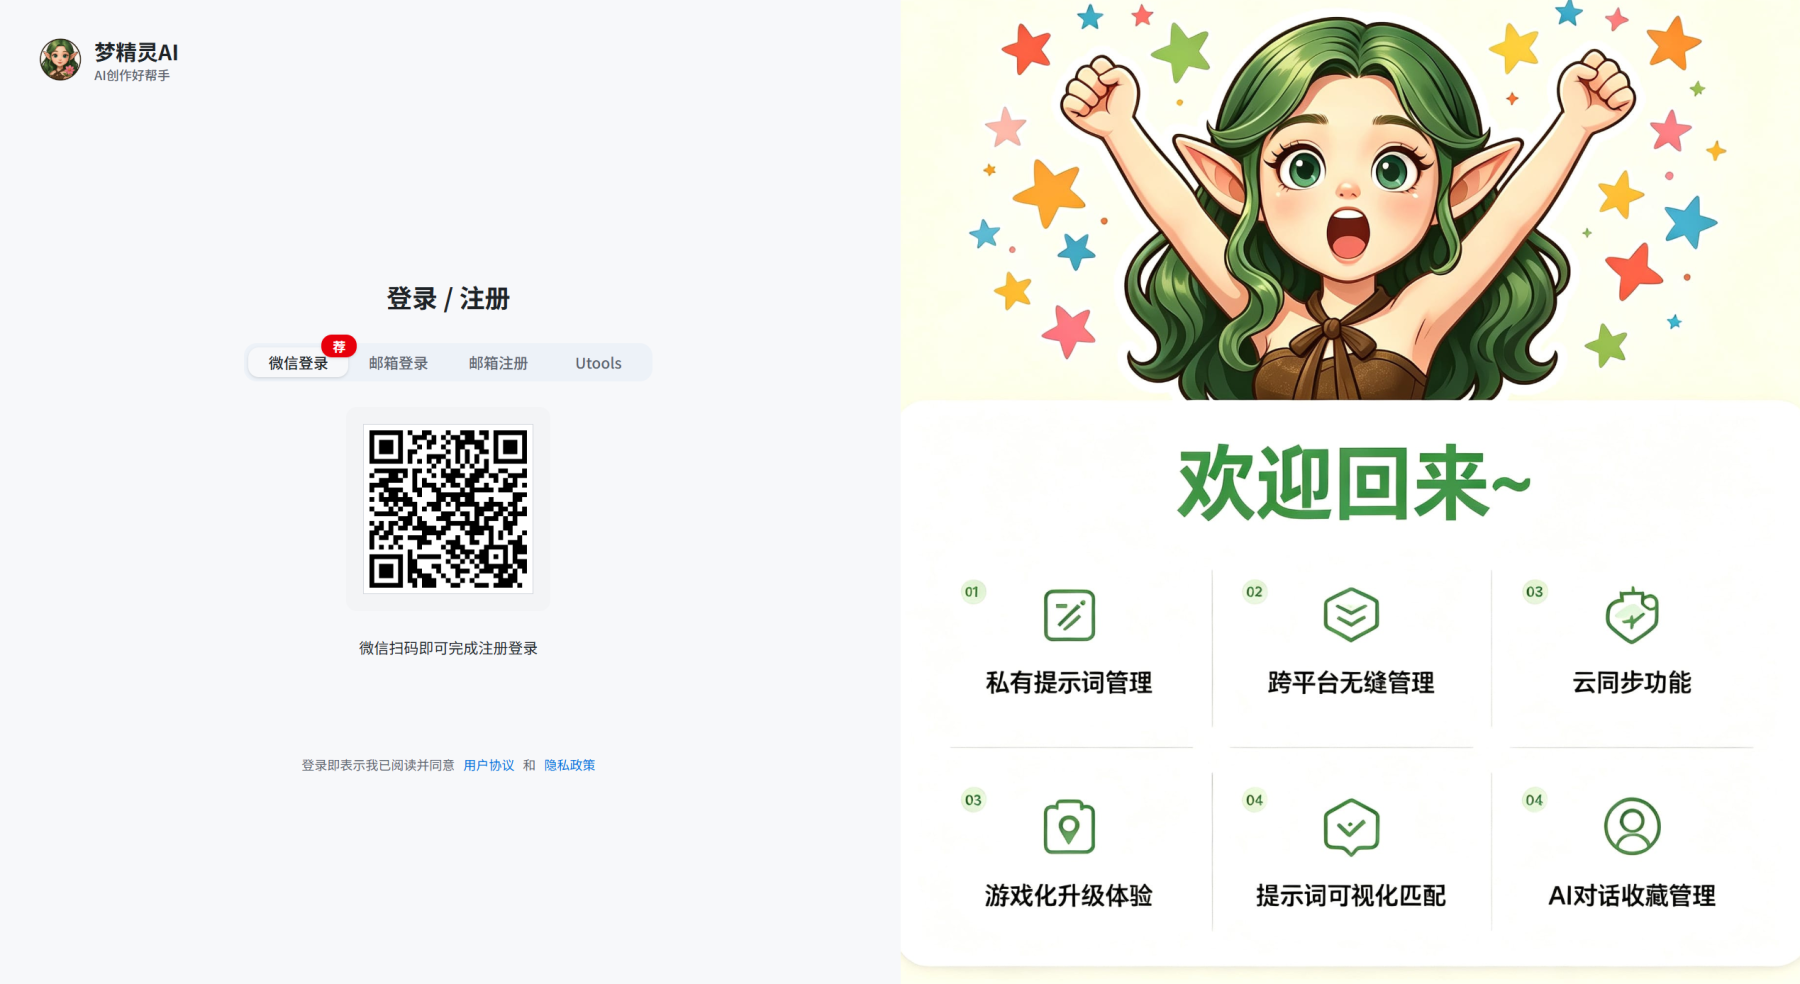Click the 游戏化升级体验 feature label

pos(1069,896)
